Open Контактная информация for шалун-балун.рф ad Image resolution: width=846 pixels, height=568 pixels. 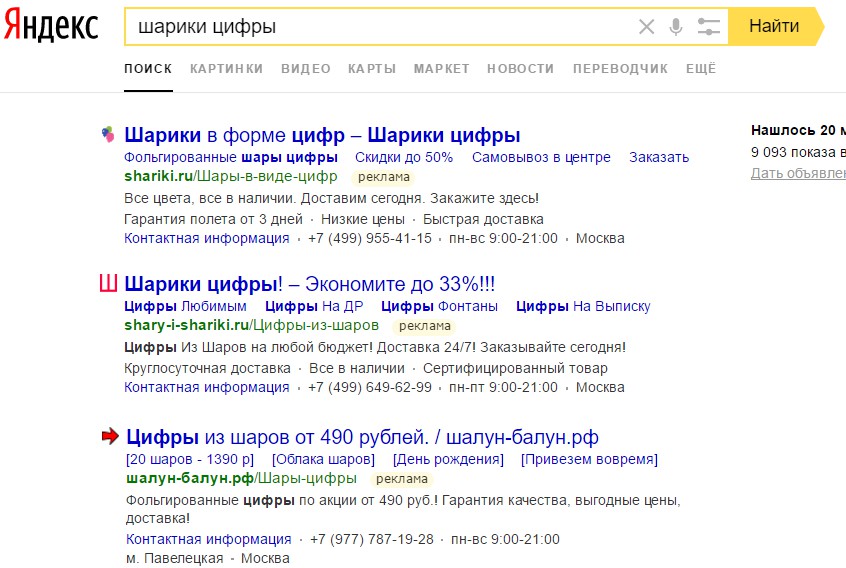[209, 539]
